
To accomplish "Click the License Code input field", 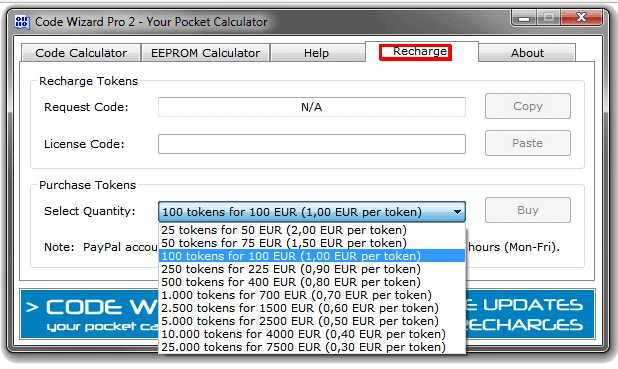I will [x=312, y=144].
